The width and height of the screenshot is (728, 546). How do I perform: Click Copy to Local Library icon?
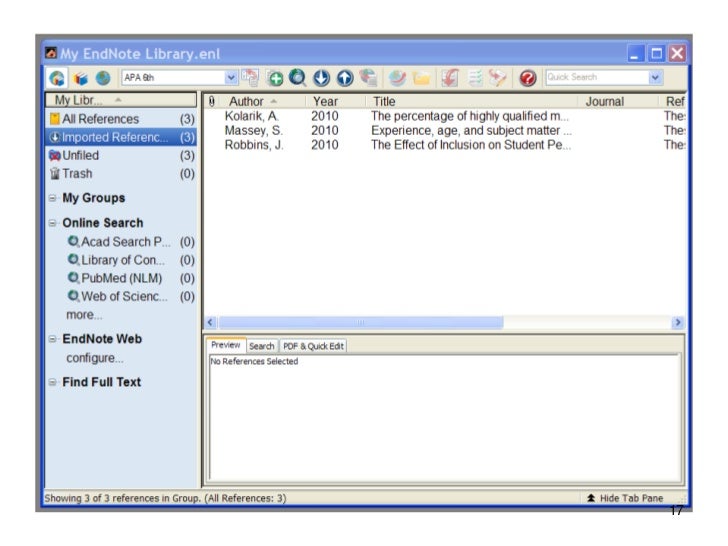click(250, 78)
